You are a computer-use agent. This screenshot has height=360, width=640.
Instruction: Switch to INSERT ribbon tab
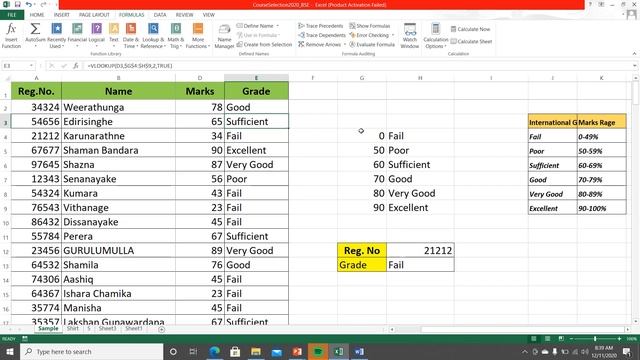(62, 15)
